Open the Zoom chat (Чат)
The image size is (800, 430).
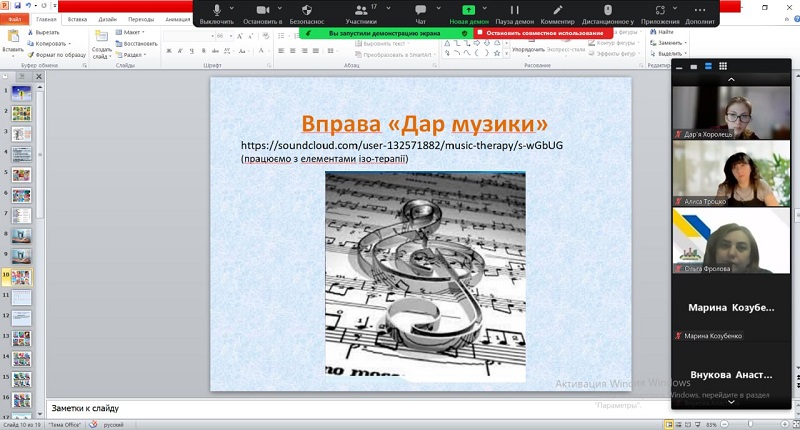click(x=420, y=14)
